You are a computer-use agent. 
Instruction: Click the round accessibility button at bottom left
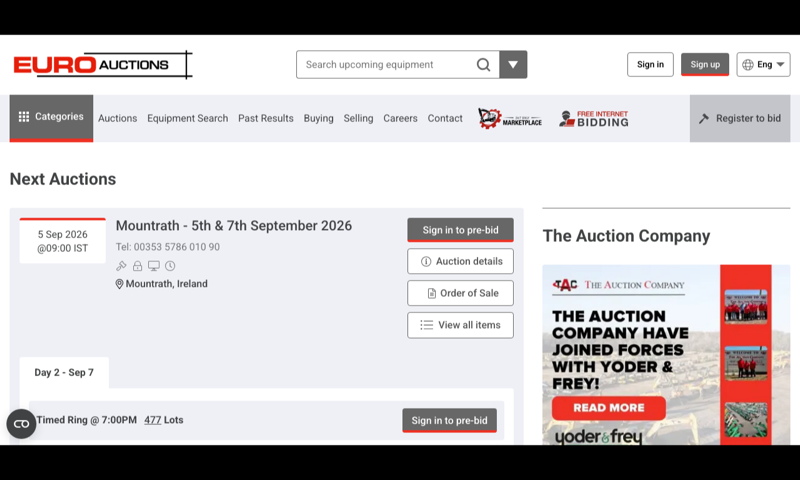click(x=21, y=423)
